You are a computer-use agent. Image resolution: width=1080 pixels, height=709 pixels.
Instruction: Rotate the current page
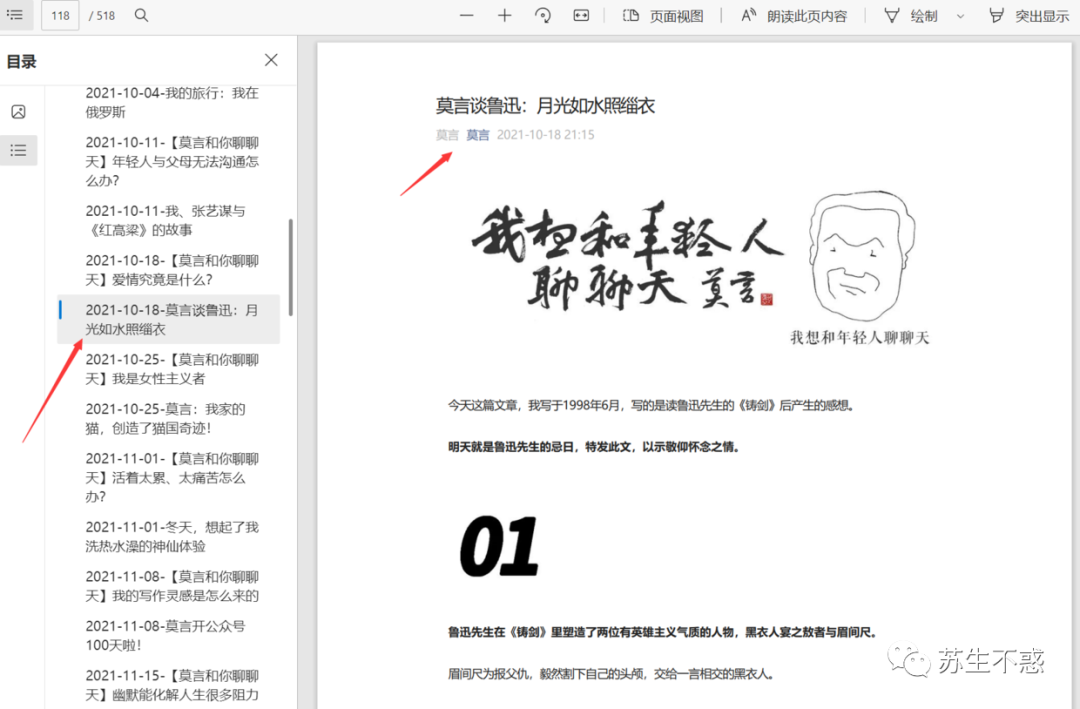[x=542, y=15]
